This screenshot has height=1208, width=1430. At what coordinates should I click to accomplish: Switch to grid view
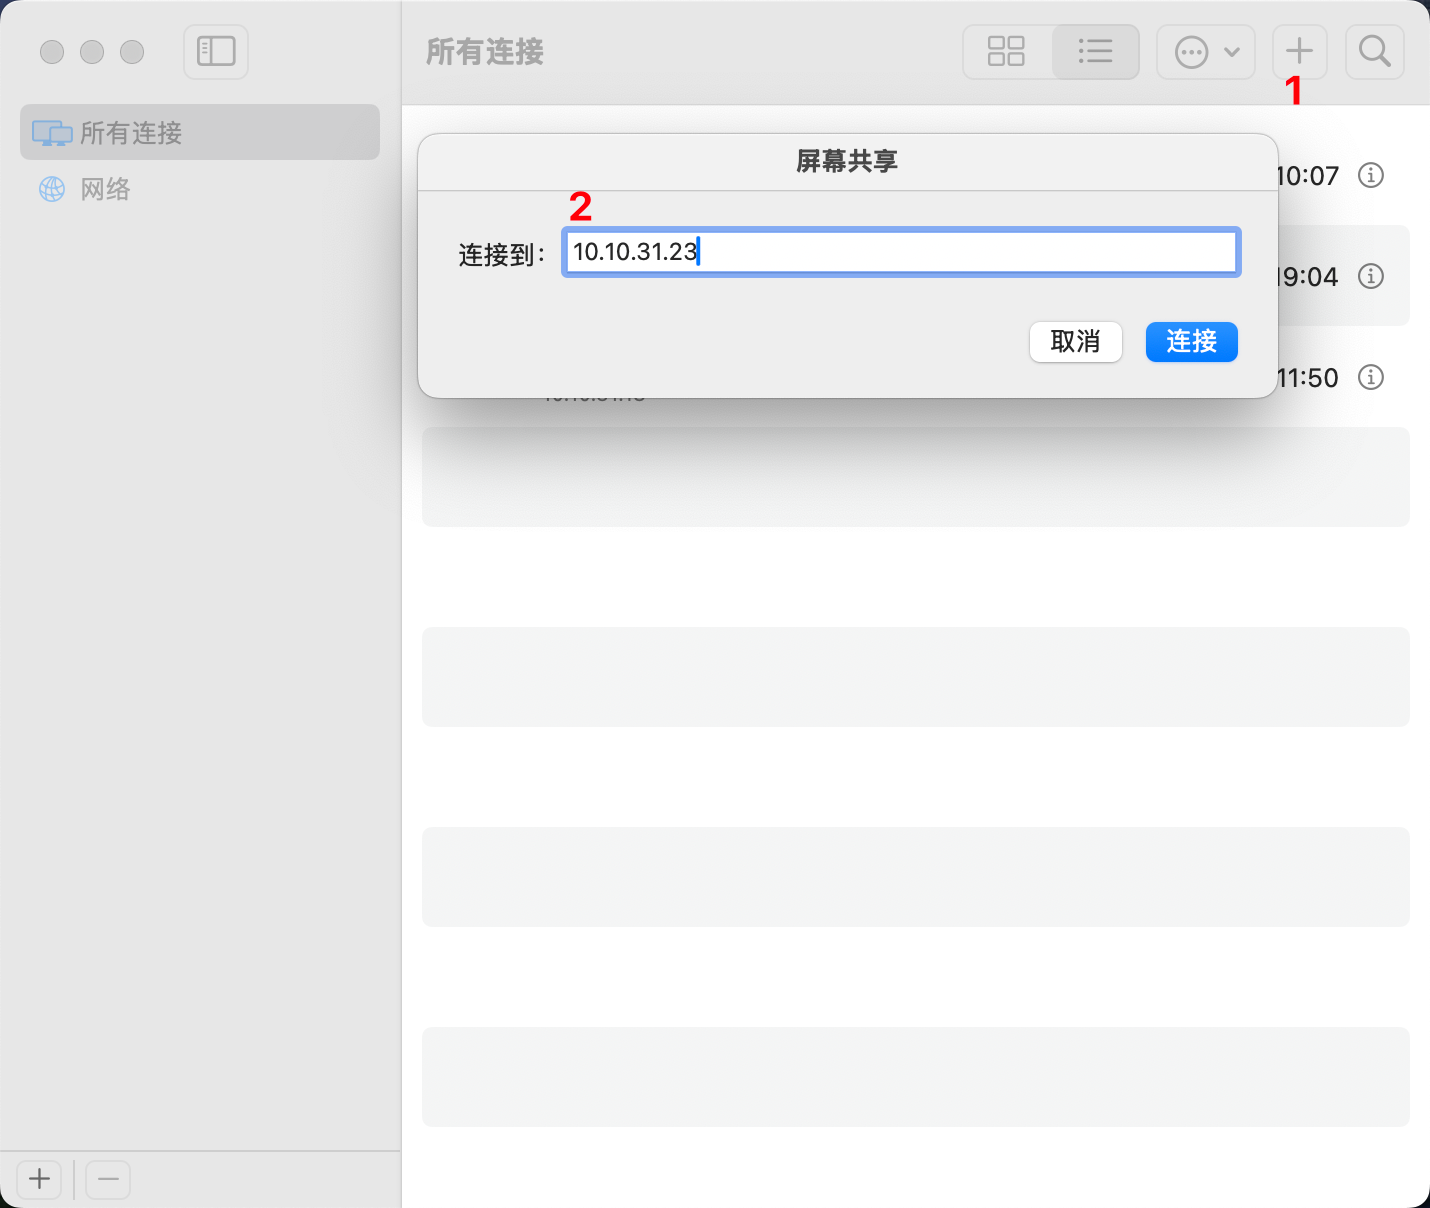(1006, 51)
